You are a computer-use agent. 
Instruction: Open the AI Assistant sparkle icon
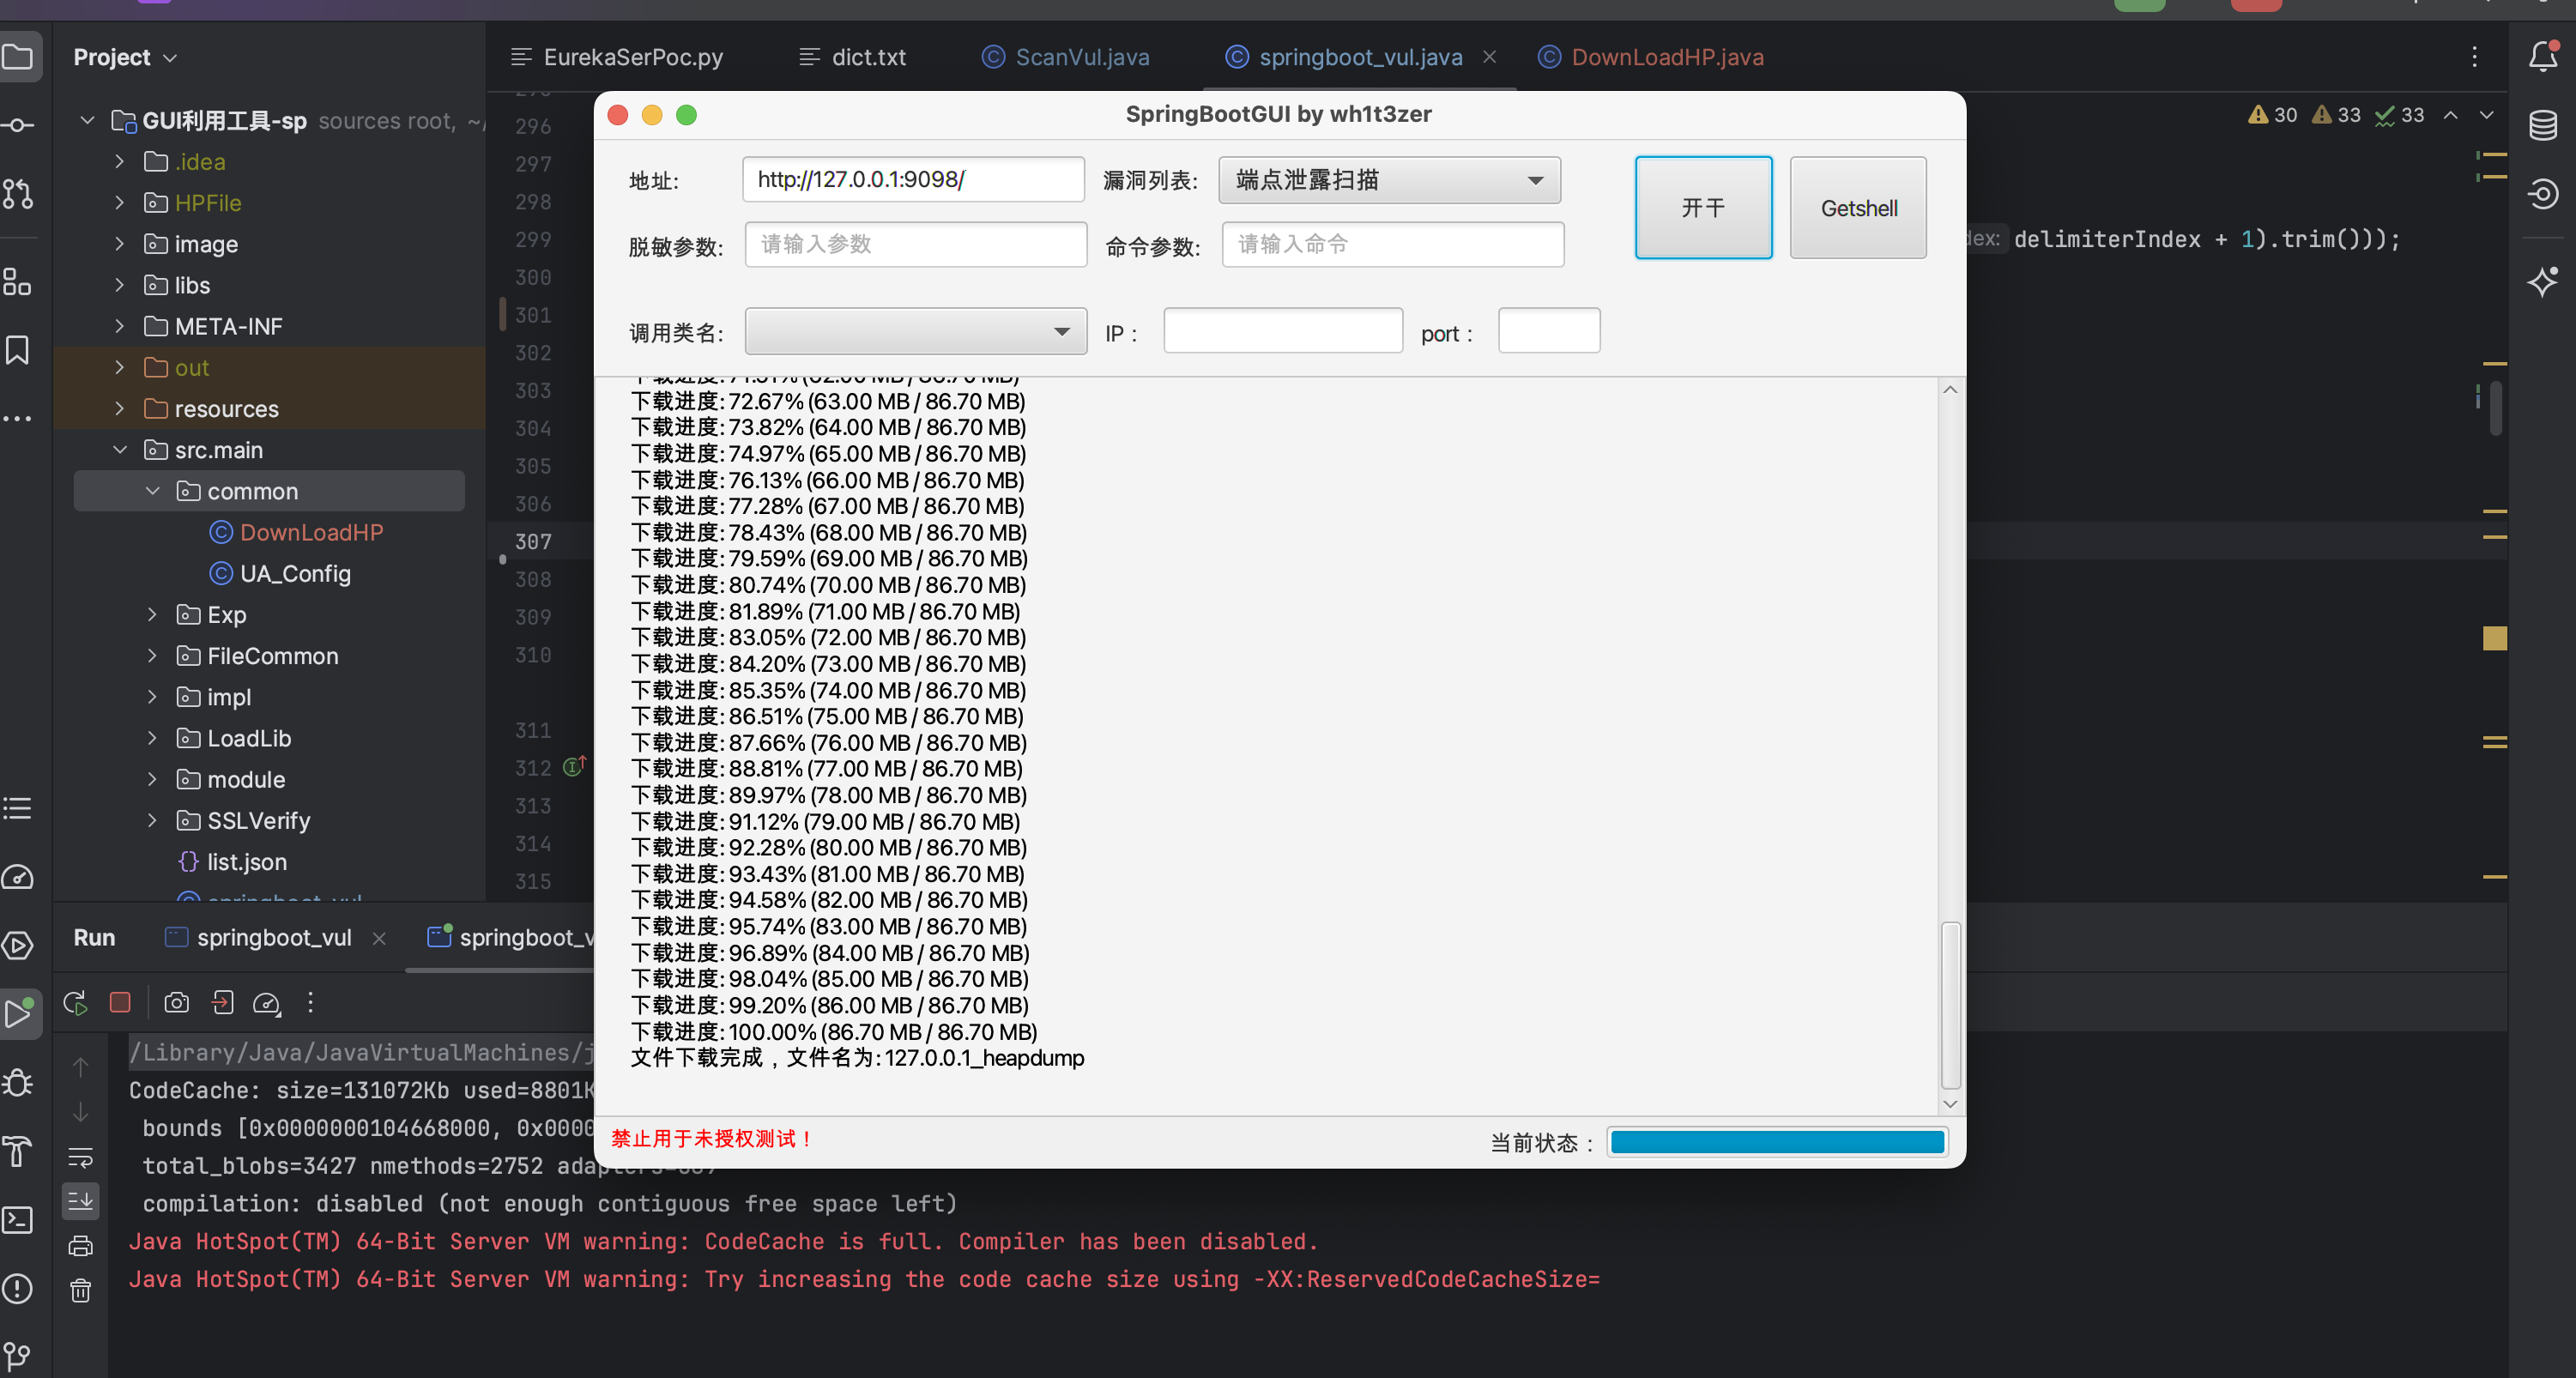pyautogui.click(x=2543, y=281)
